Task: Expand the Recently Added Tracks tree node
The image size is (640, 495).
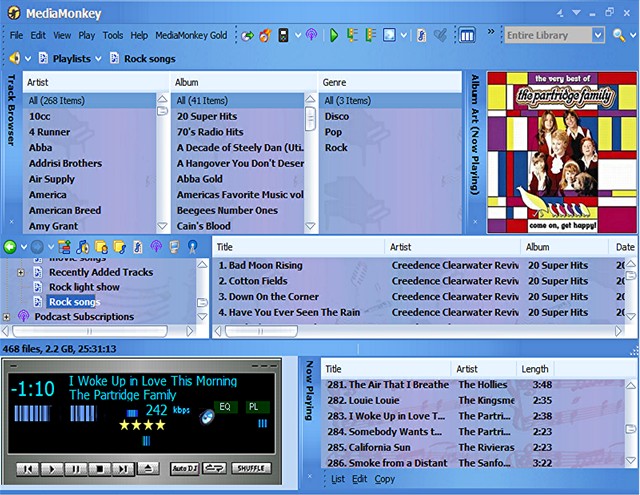Action: point(21,272)
